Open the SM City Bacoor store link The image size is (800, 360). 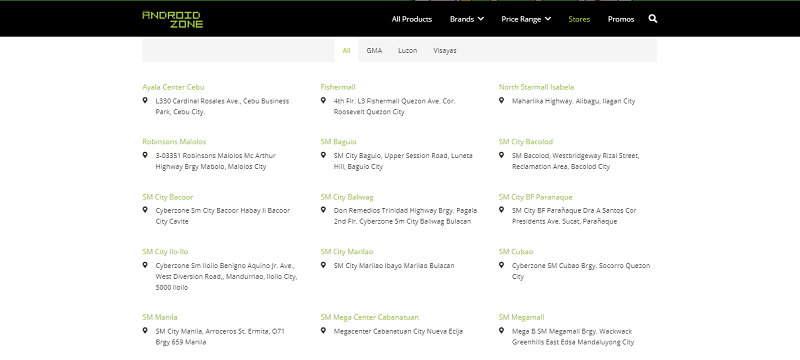[x=168, y=197]
